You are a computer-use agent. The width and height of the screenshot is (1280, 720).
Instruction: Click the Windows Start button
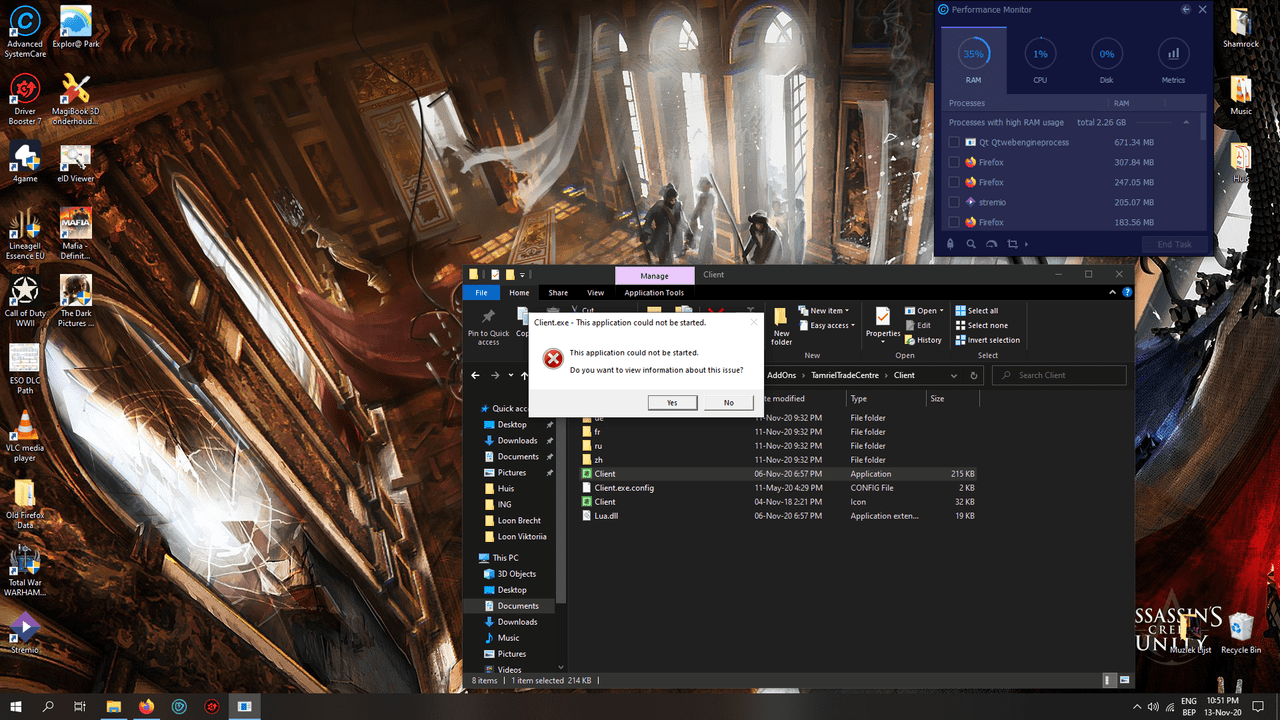pyautogui.click(x=17, y=706)
